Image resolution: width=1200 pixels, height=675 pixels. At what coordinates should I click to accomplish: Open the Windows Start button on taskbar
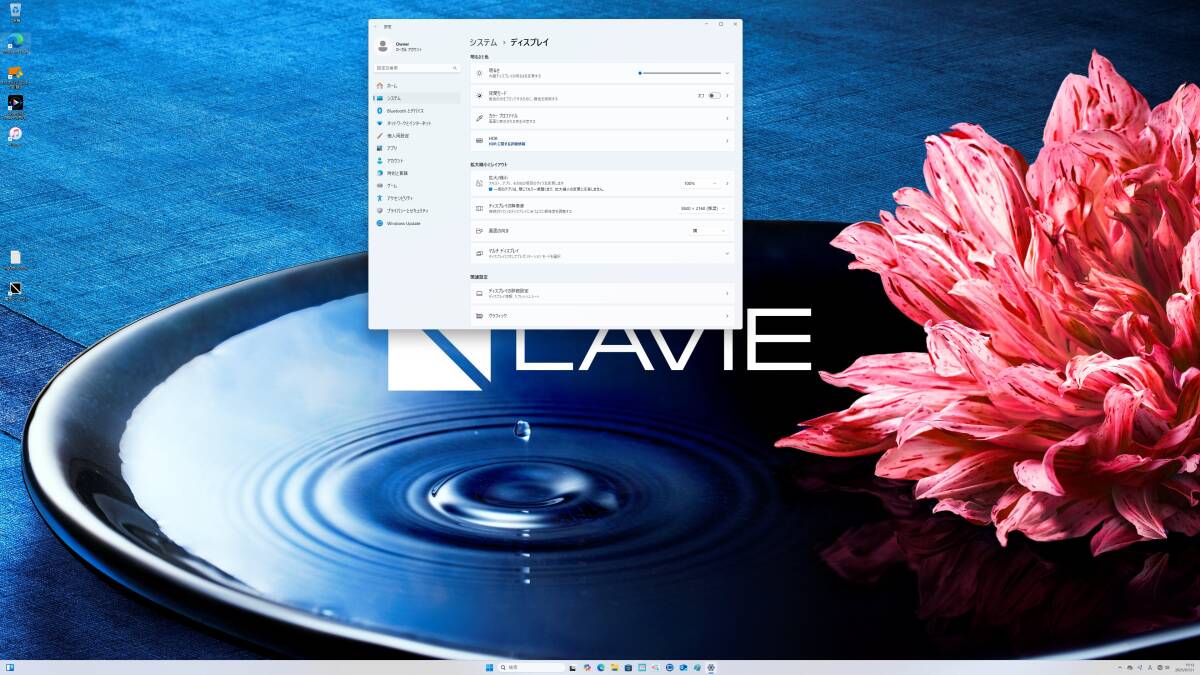489,667
